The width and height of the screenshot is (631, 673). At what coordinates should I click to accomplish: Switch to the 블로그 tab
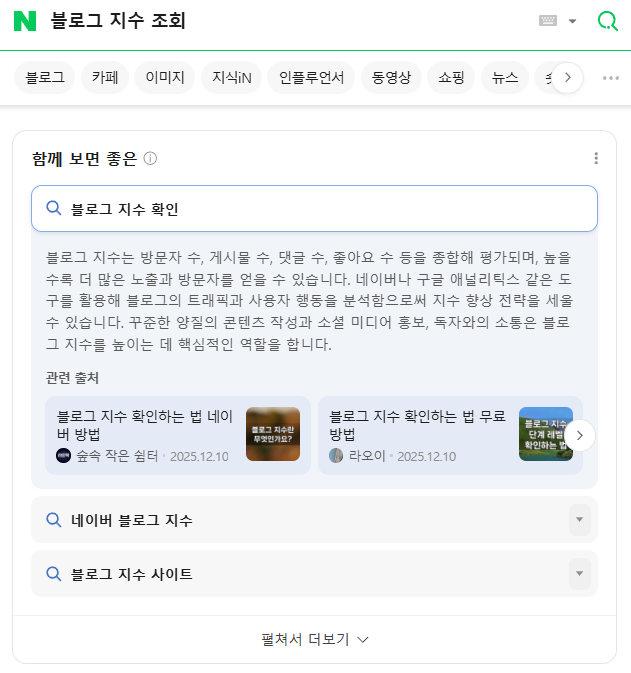tap(45, 78)
